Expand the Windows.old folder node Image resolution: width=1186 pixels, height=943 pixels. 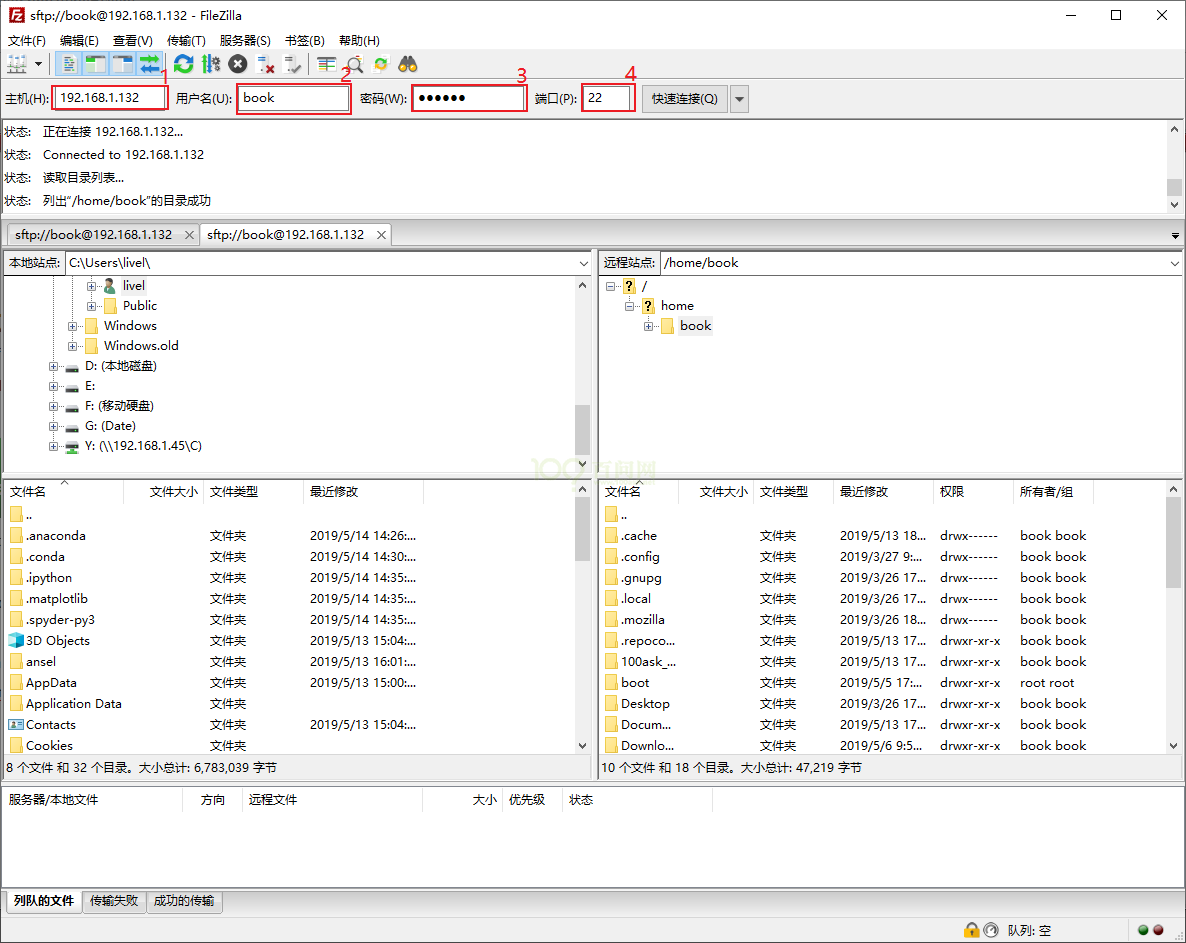72,346
